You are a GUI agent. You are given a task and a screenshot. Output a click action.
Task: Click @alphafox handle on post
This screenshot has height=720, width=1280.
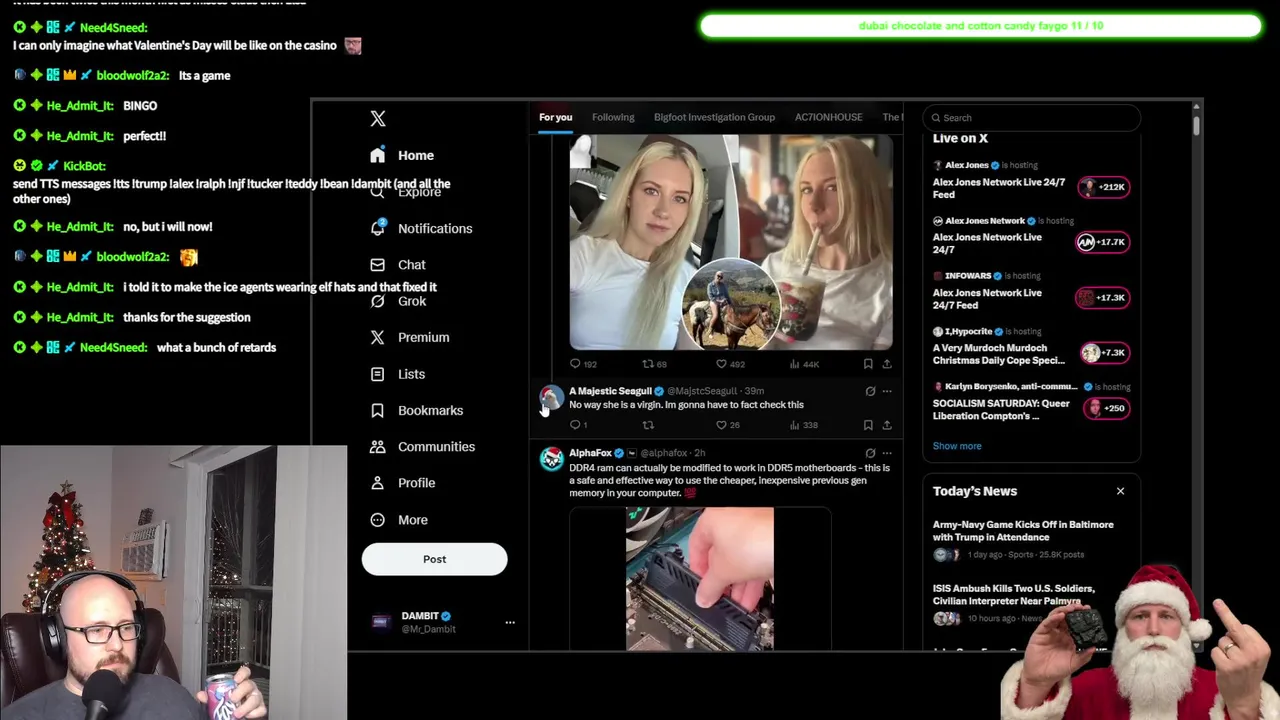664,453
